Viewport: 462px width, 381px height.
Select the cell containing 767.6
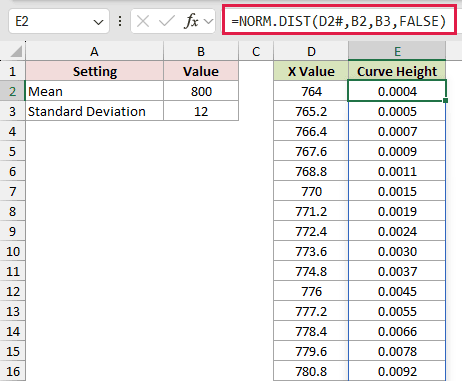coord(311,151)
